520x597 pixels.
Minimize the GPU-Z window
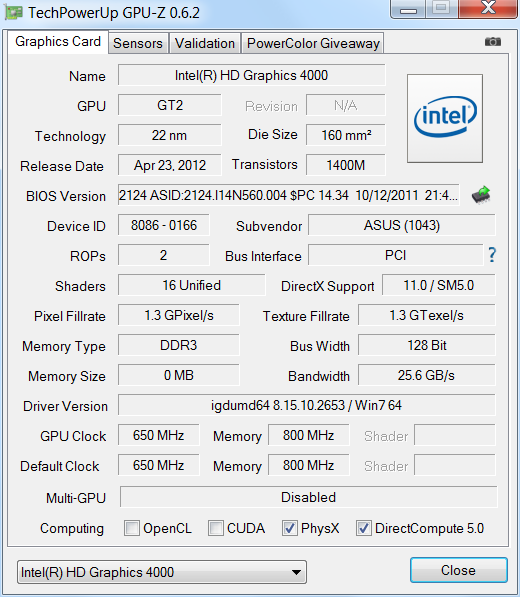point(408,9)
